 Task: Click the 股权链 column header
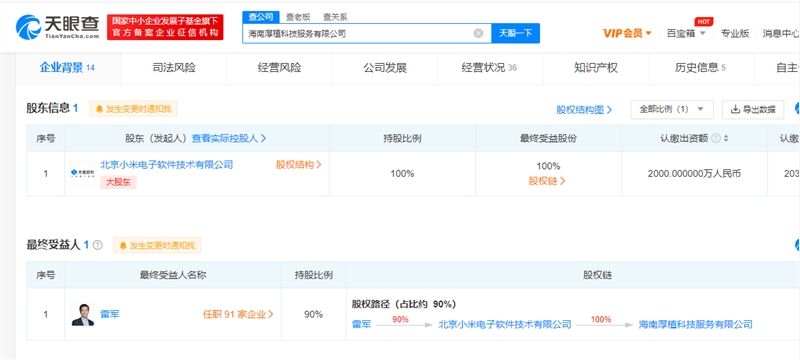(x=597, y=275)
